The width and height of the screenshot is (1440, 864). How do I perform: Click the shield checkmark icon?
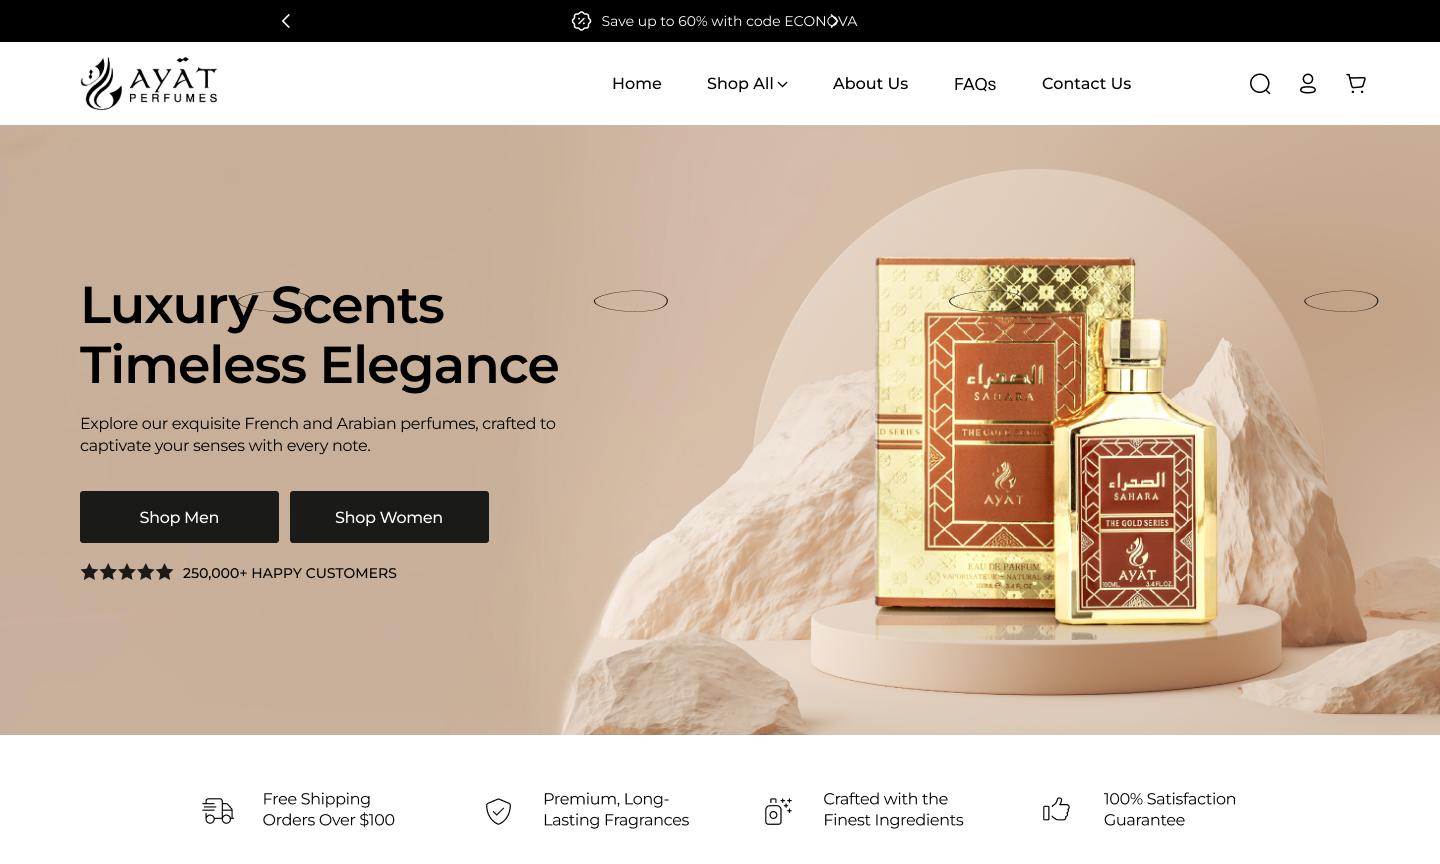pyautogui.click(x=498, y=810)
